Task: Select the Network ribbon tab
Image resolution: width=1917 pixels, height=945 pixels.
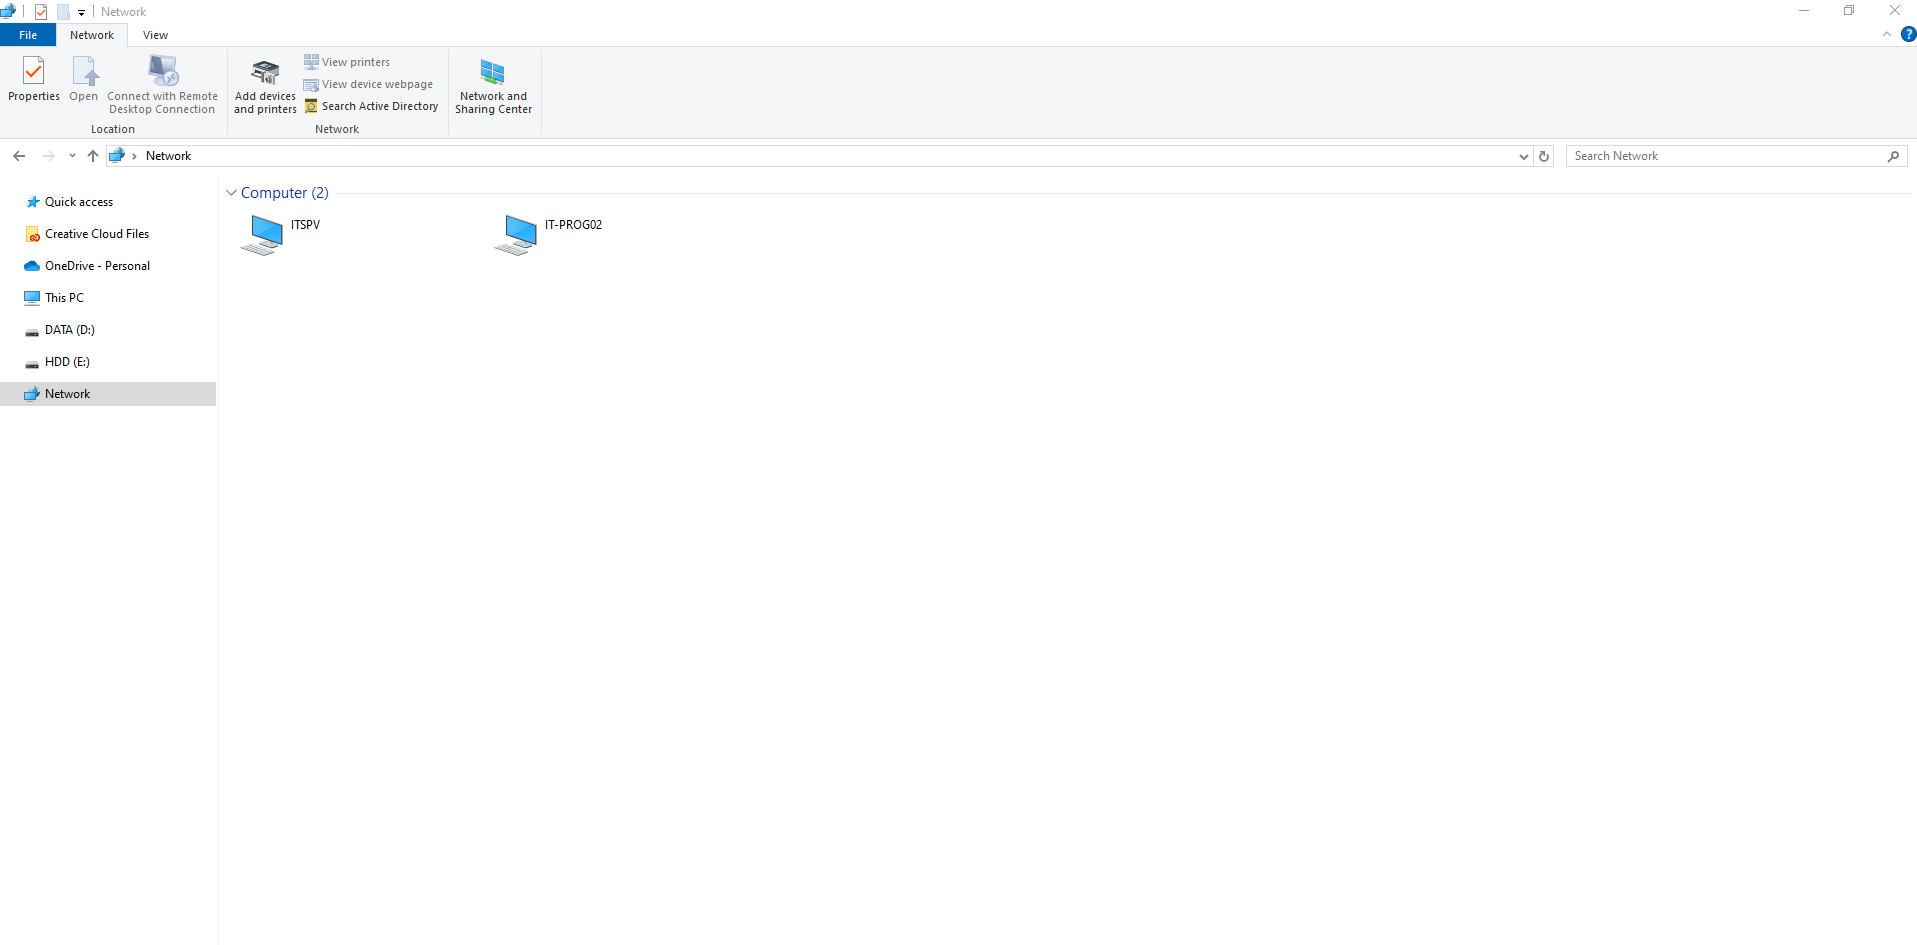Action: [92, 35]
